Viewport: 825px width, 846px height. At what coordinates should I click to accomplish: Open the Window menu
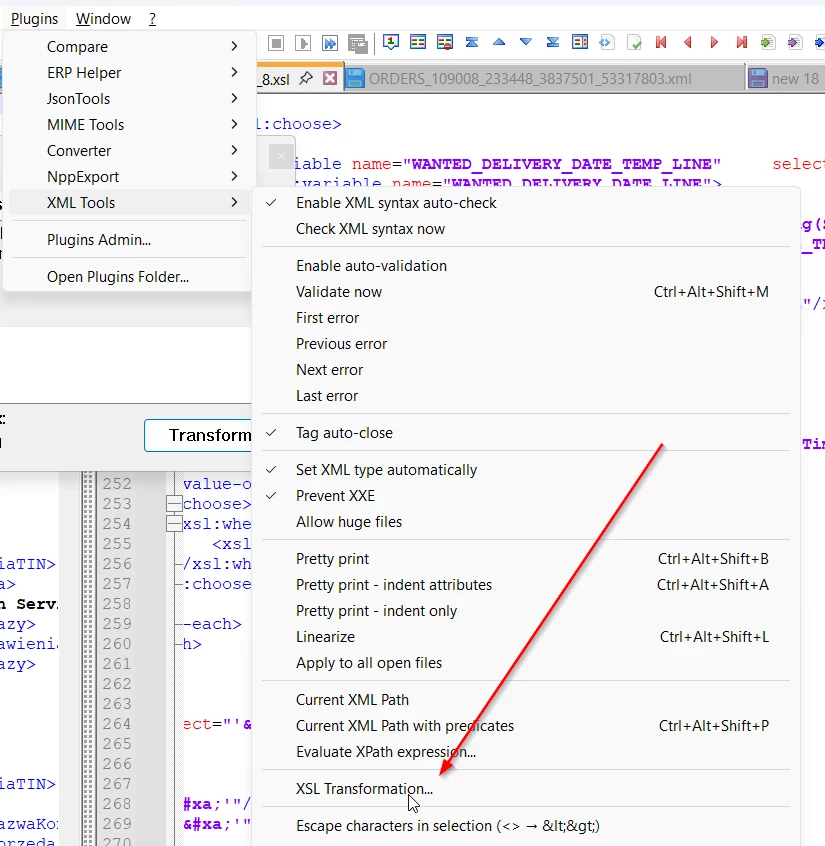click(103, 19)
